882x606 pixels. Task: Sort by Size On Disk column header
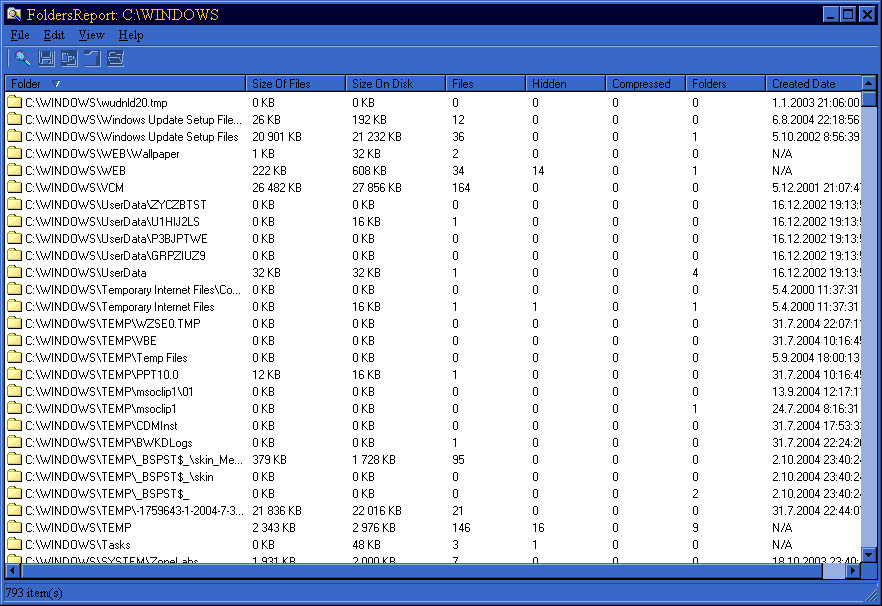pos(395,83)
